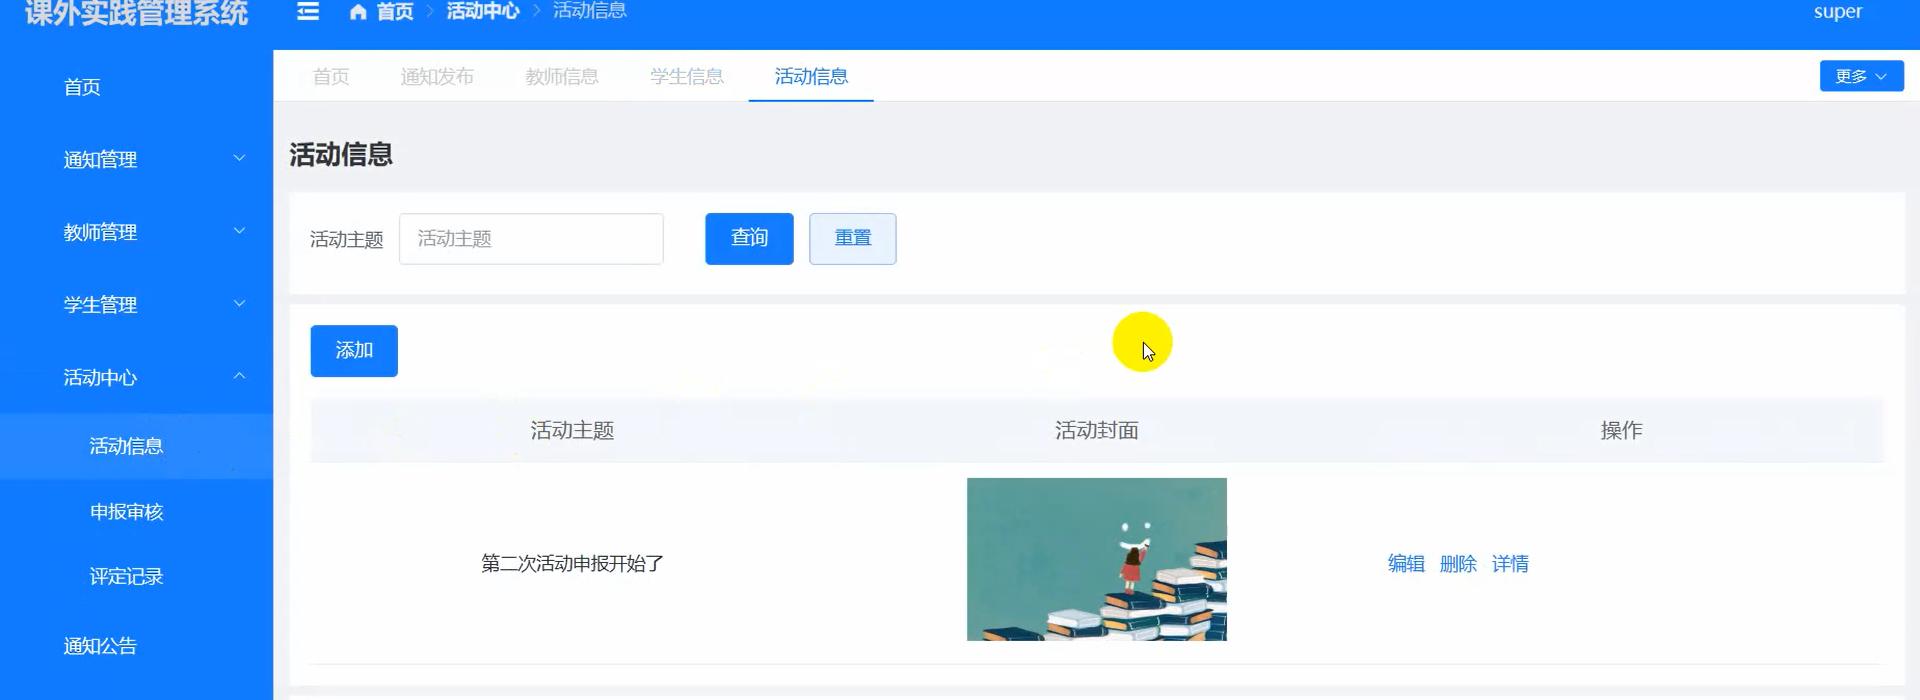Click the home icon in breadcrumb
The width and height of the screenshot is (1920, 700).
click(x=358, y=12)
